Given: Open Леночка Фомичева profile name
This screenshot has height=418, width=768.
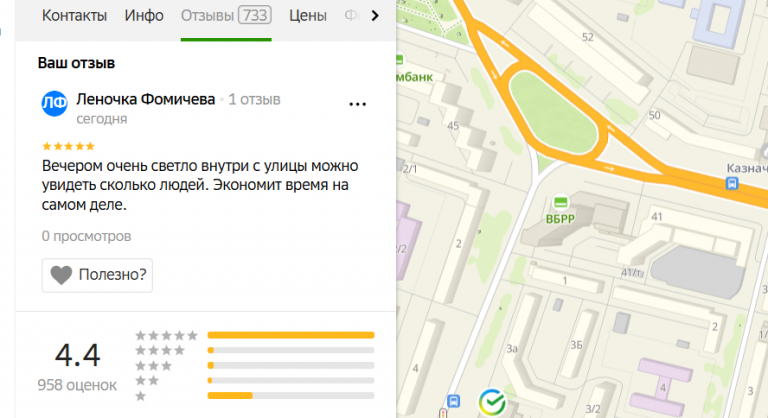Looking at the screenshot, I should click(x=145, y=99).
